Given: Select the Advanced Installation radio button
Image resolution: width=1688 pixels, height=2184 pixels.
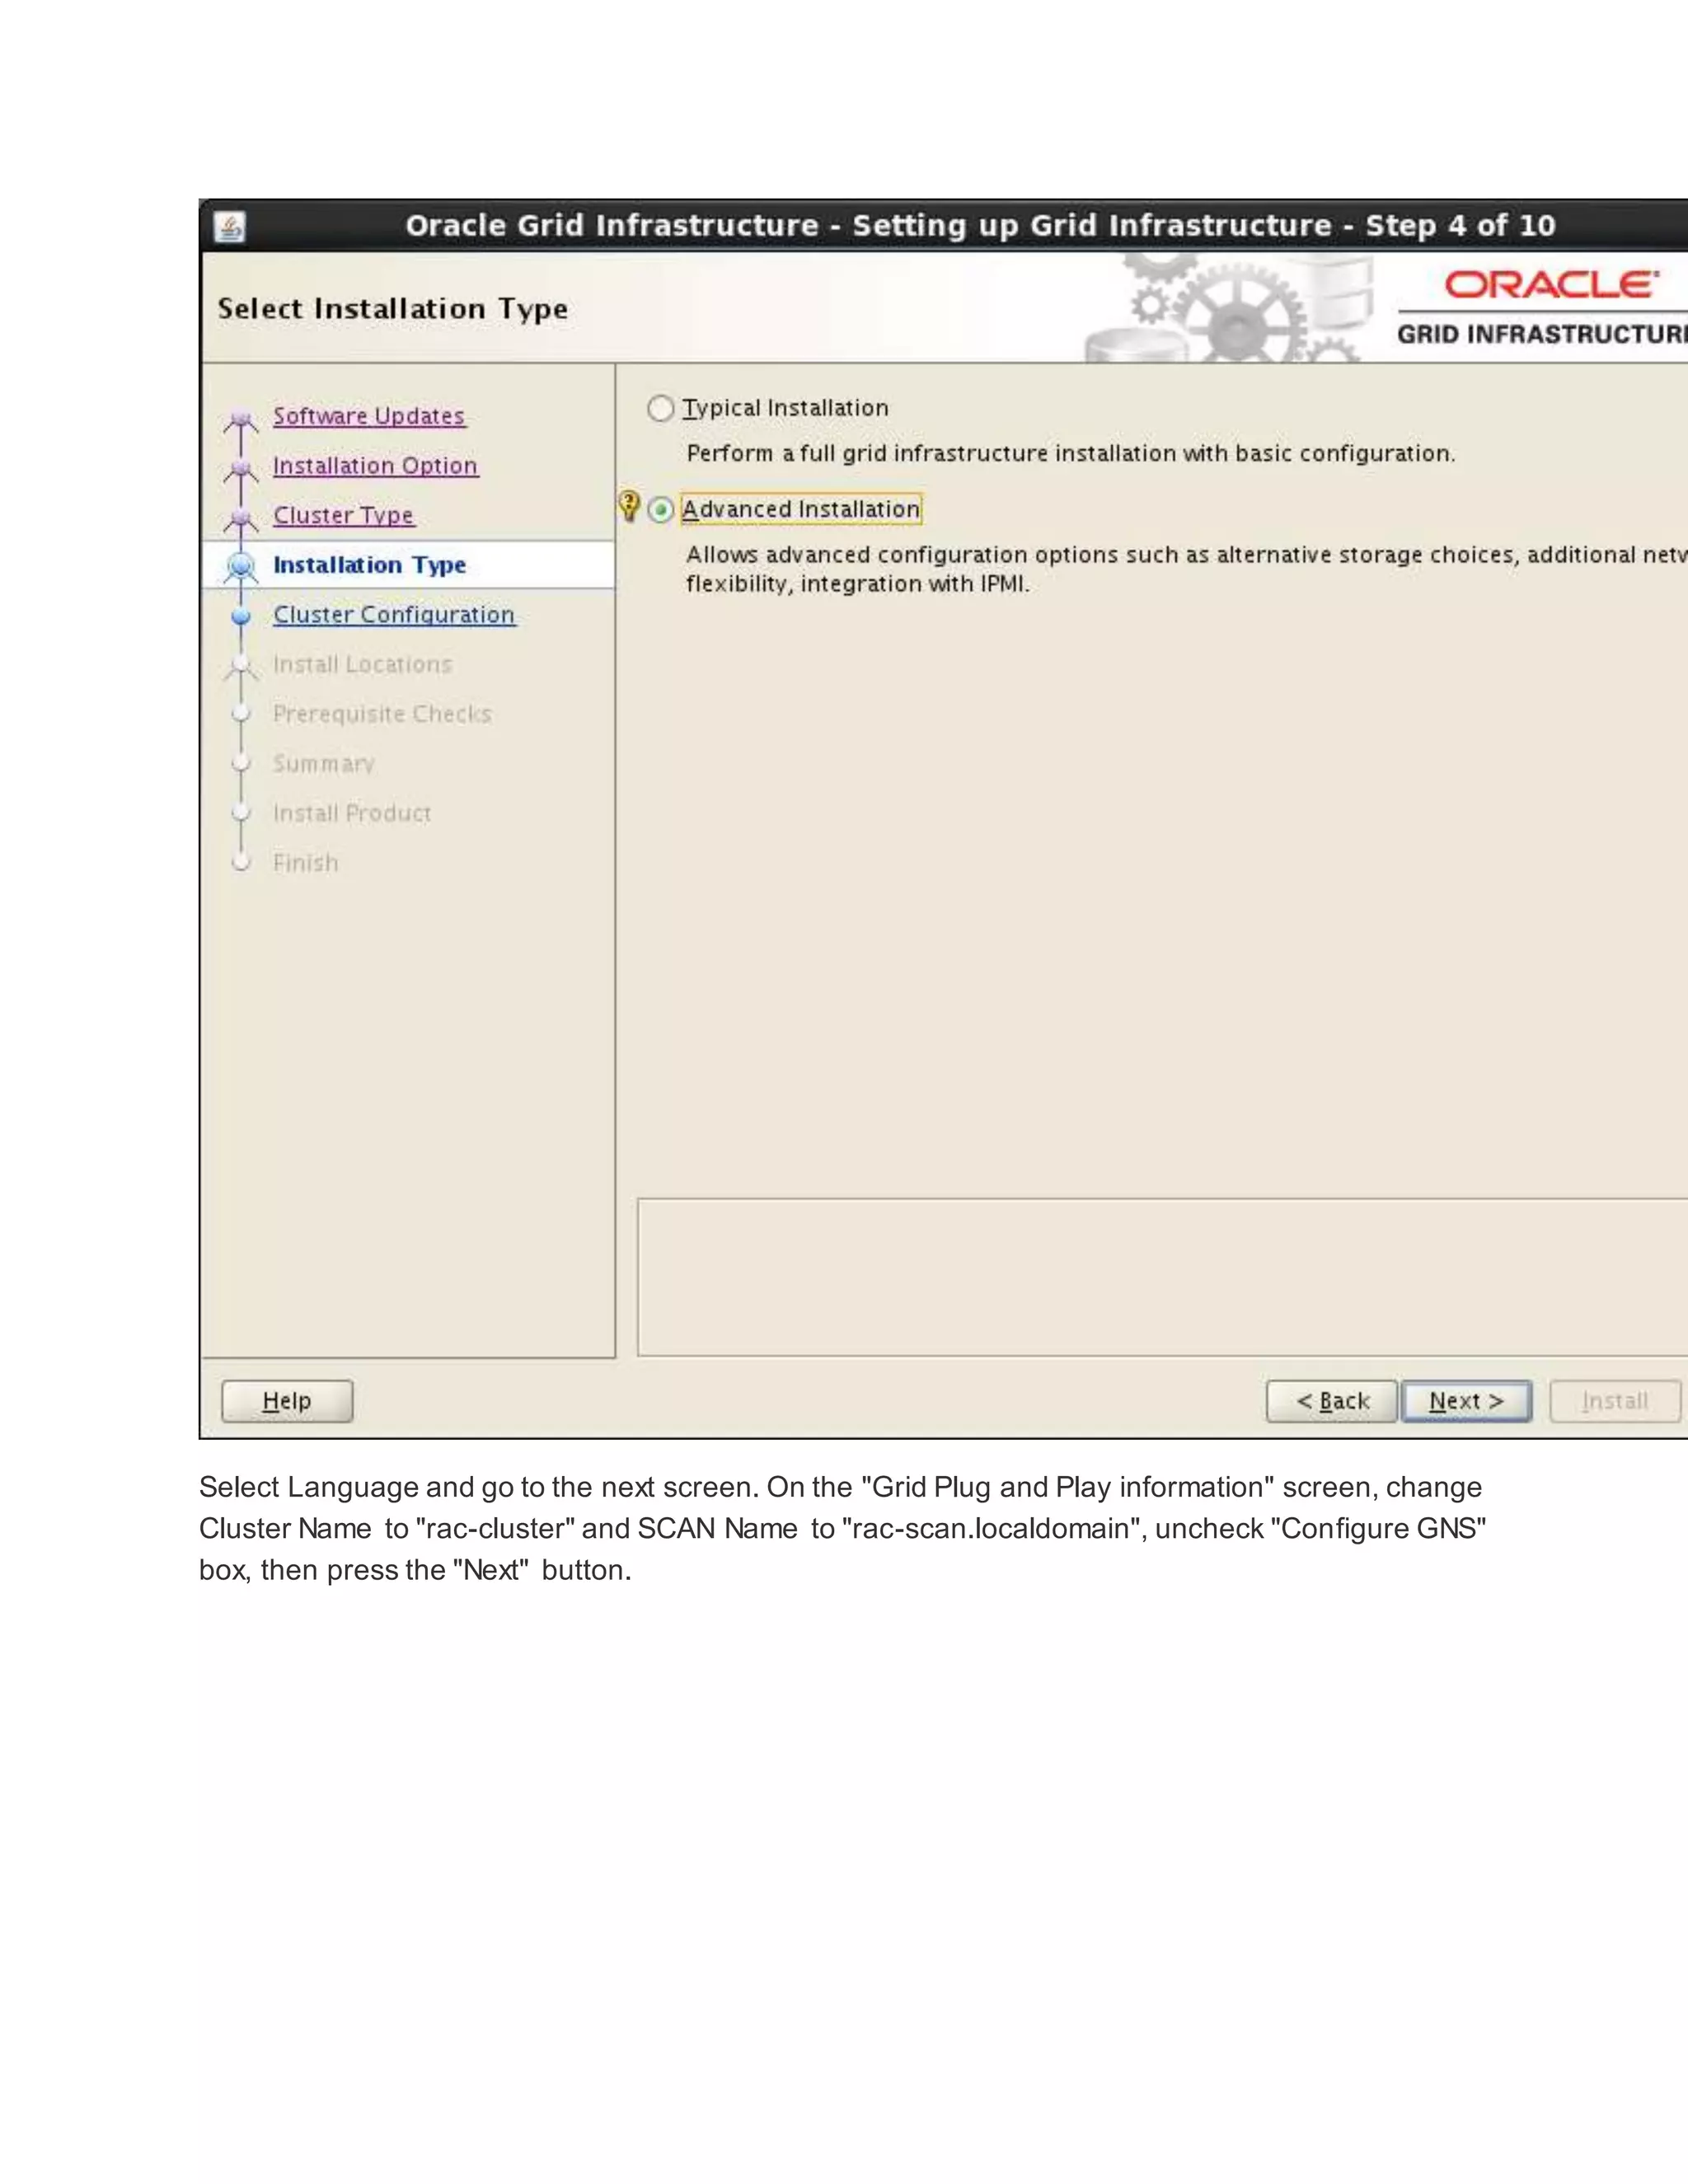Looking at the screenshot, I should pos(660,510).
